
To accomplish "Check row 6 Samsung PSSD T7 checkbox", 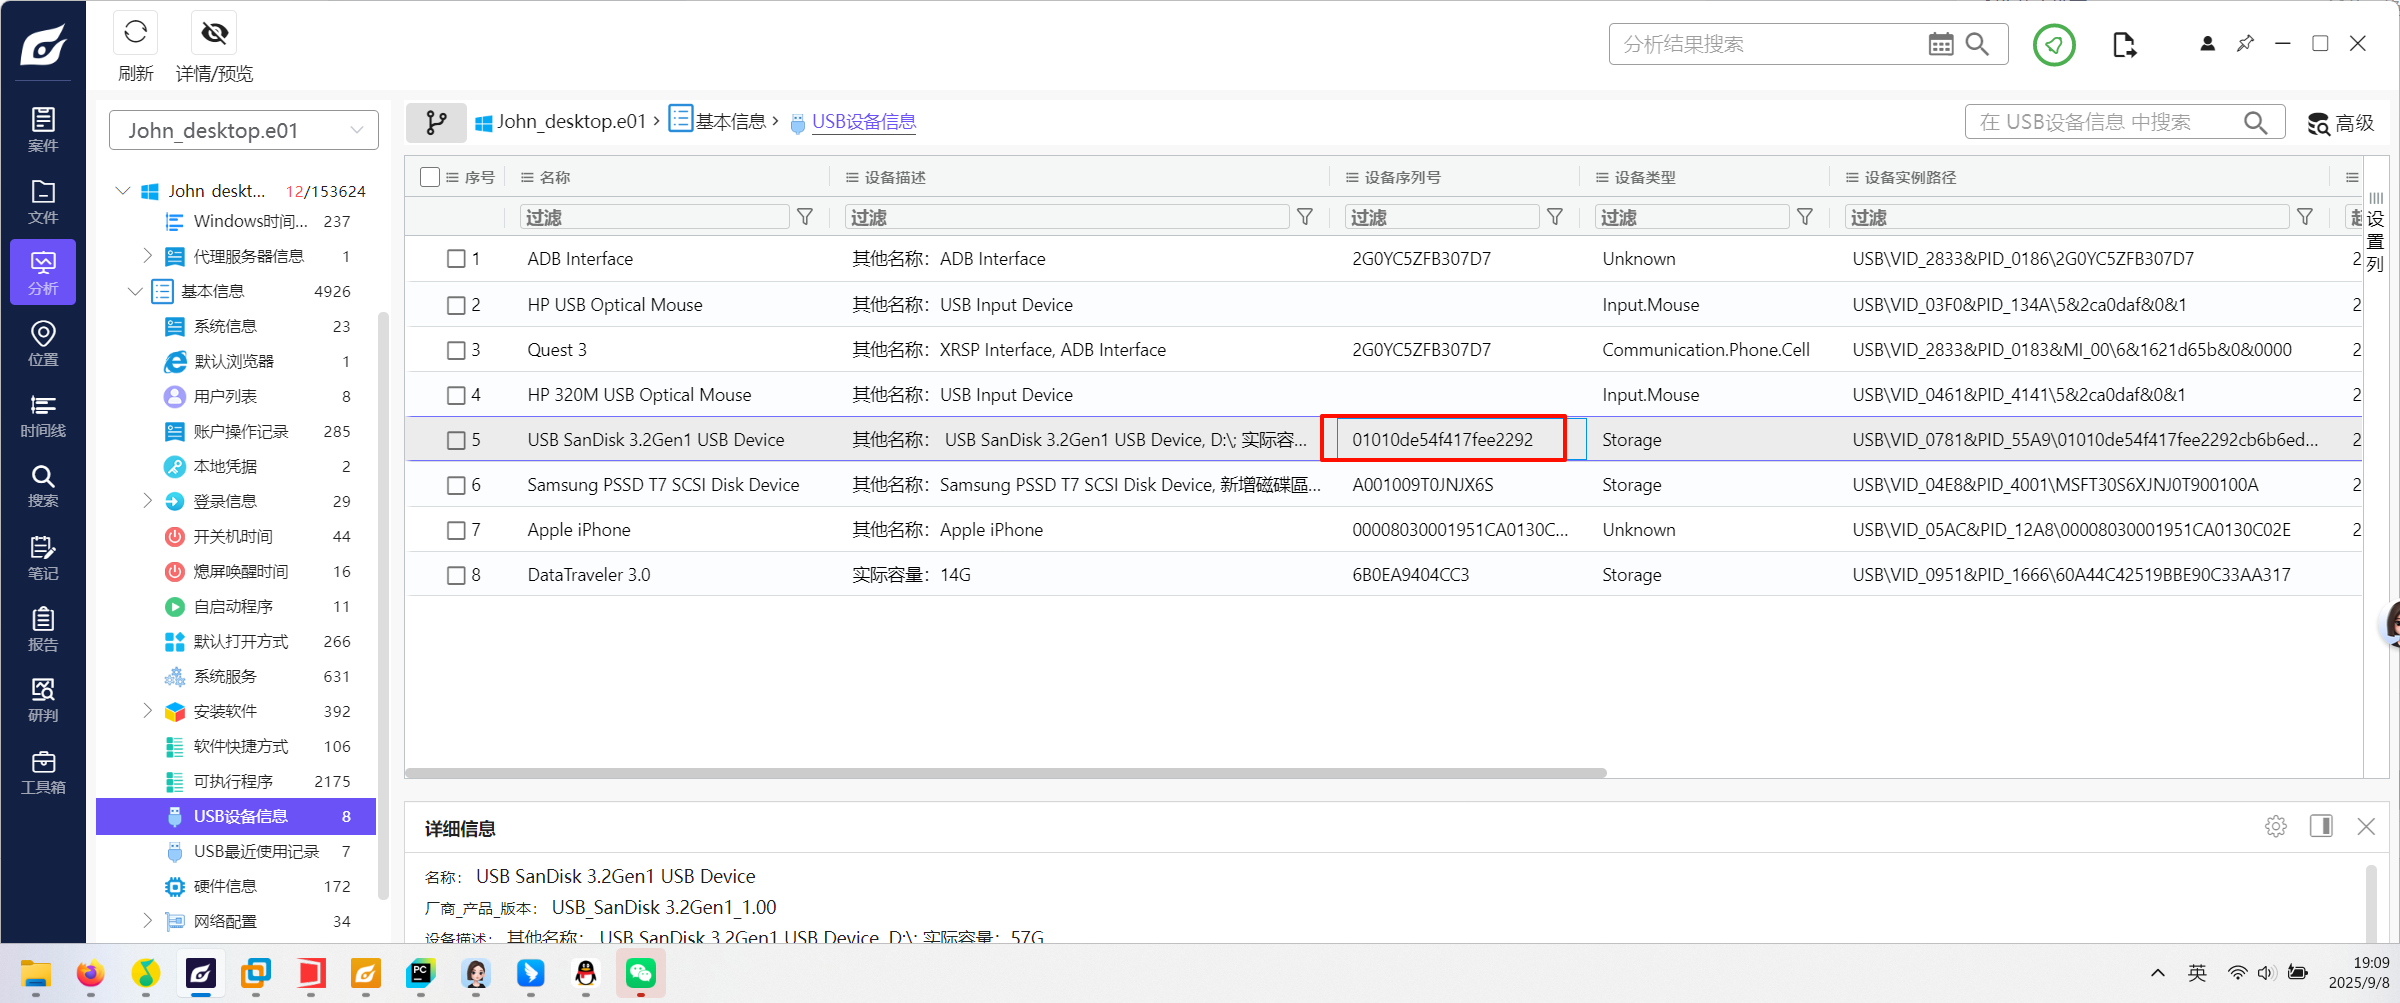I will (456, 485).
